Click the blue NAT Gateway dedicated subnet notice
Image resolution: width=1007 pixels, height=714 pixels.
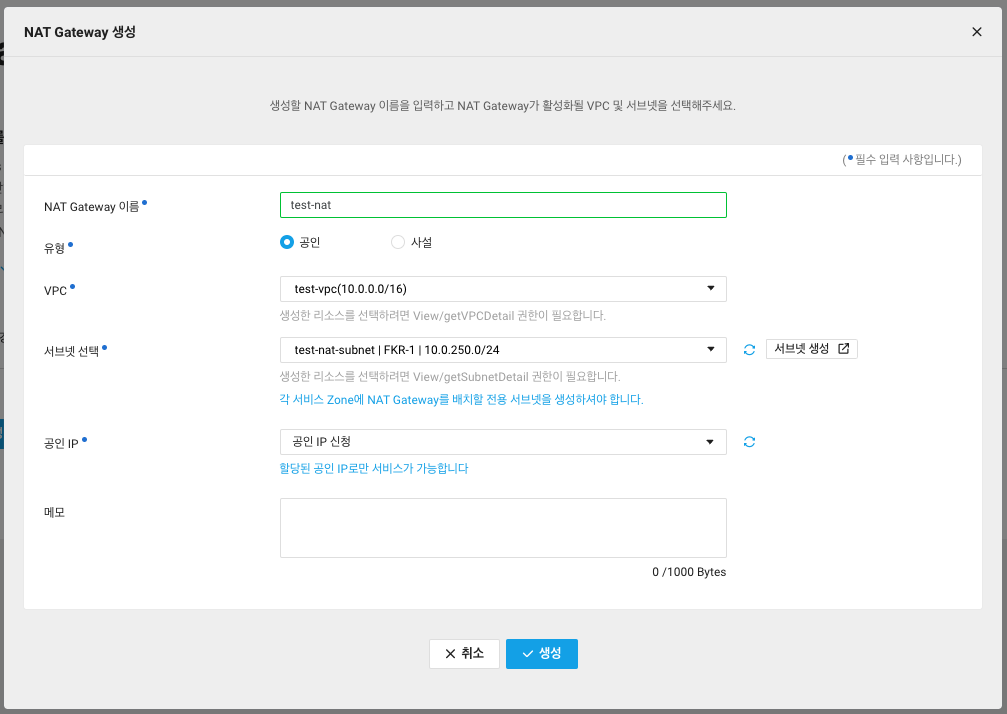[x=461, y=399]
